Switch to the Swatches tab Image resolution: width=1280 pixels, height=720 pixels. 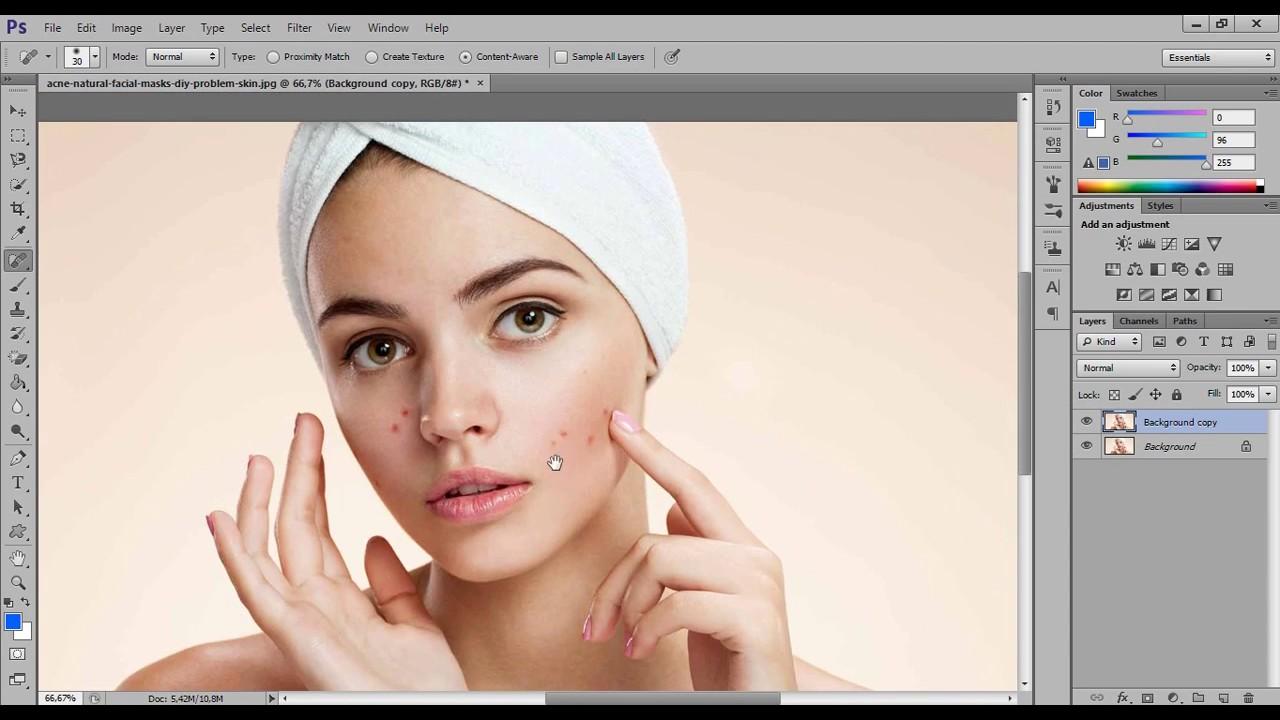(x=1136, y=93)
